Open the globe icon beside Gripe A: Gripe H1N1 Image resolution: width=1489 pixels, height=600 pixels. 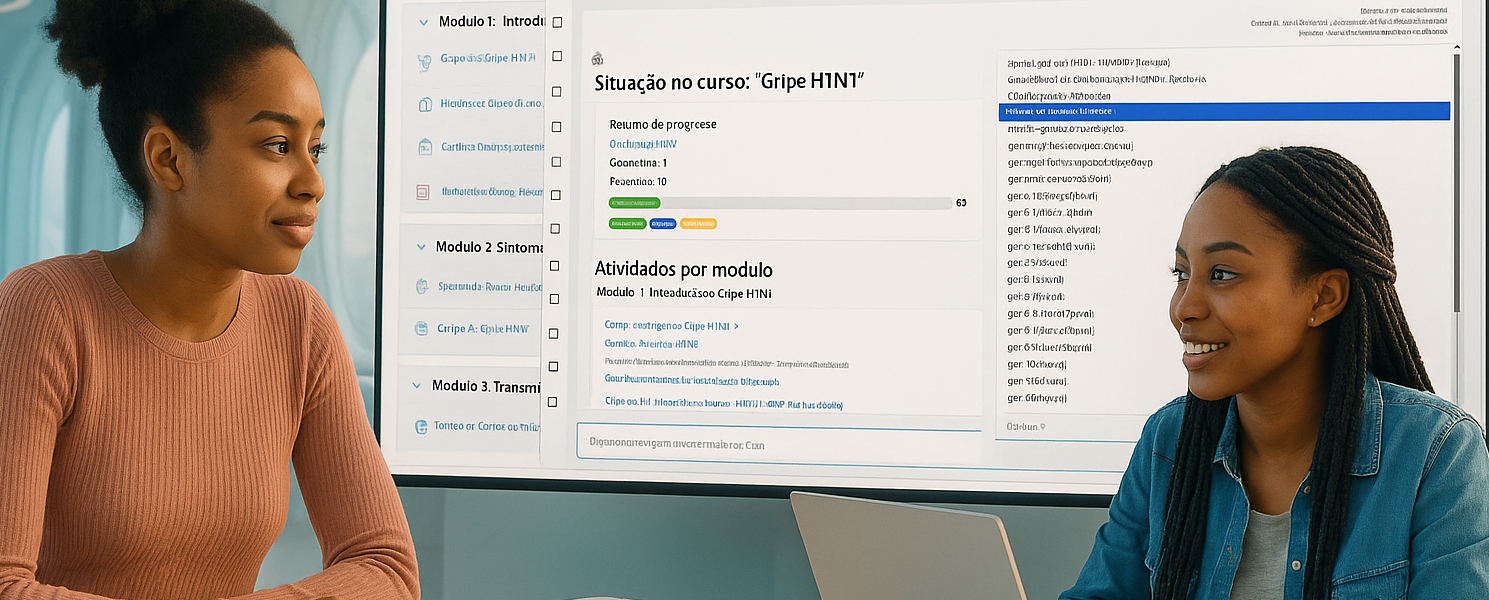pyautogui.click(x=424, y=328)
